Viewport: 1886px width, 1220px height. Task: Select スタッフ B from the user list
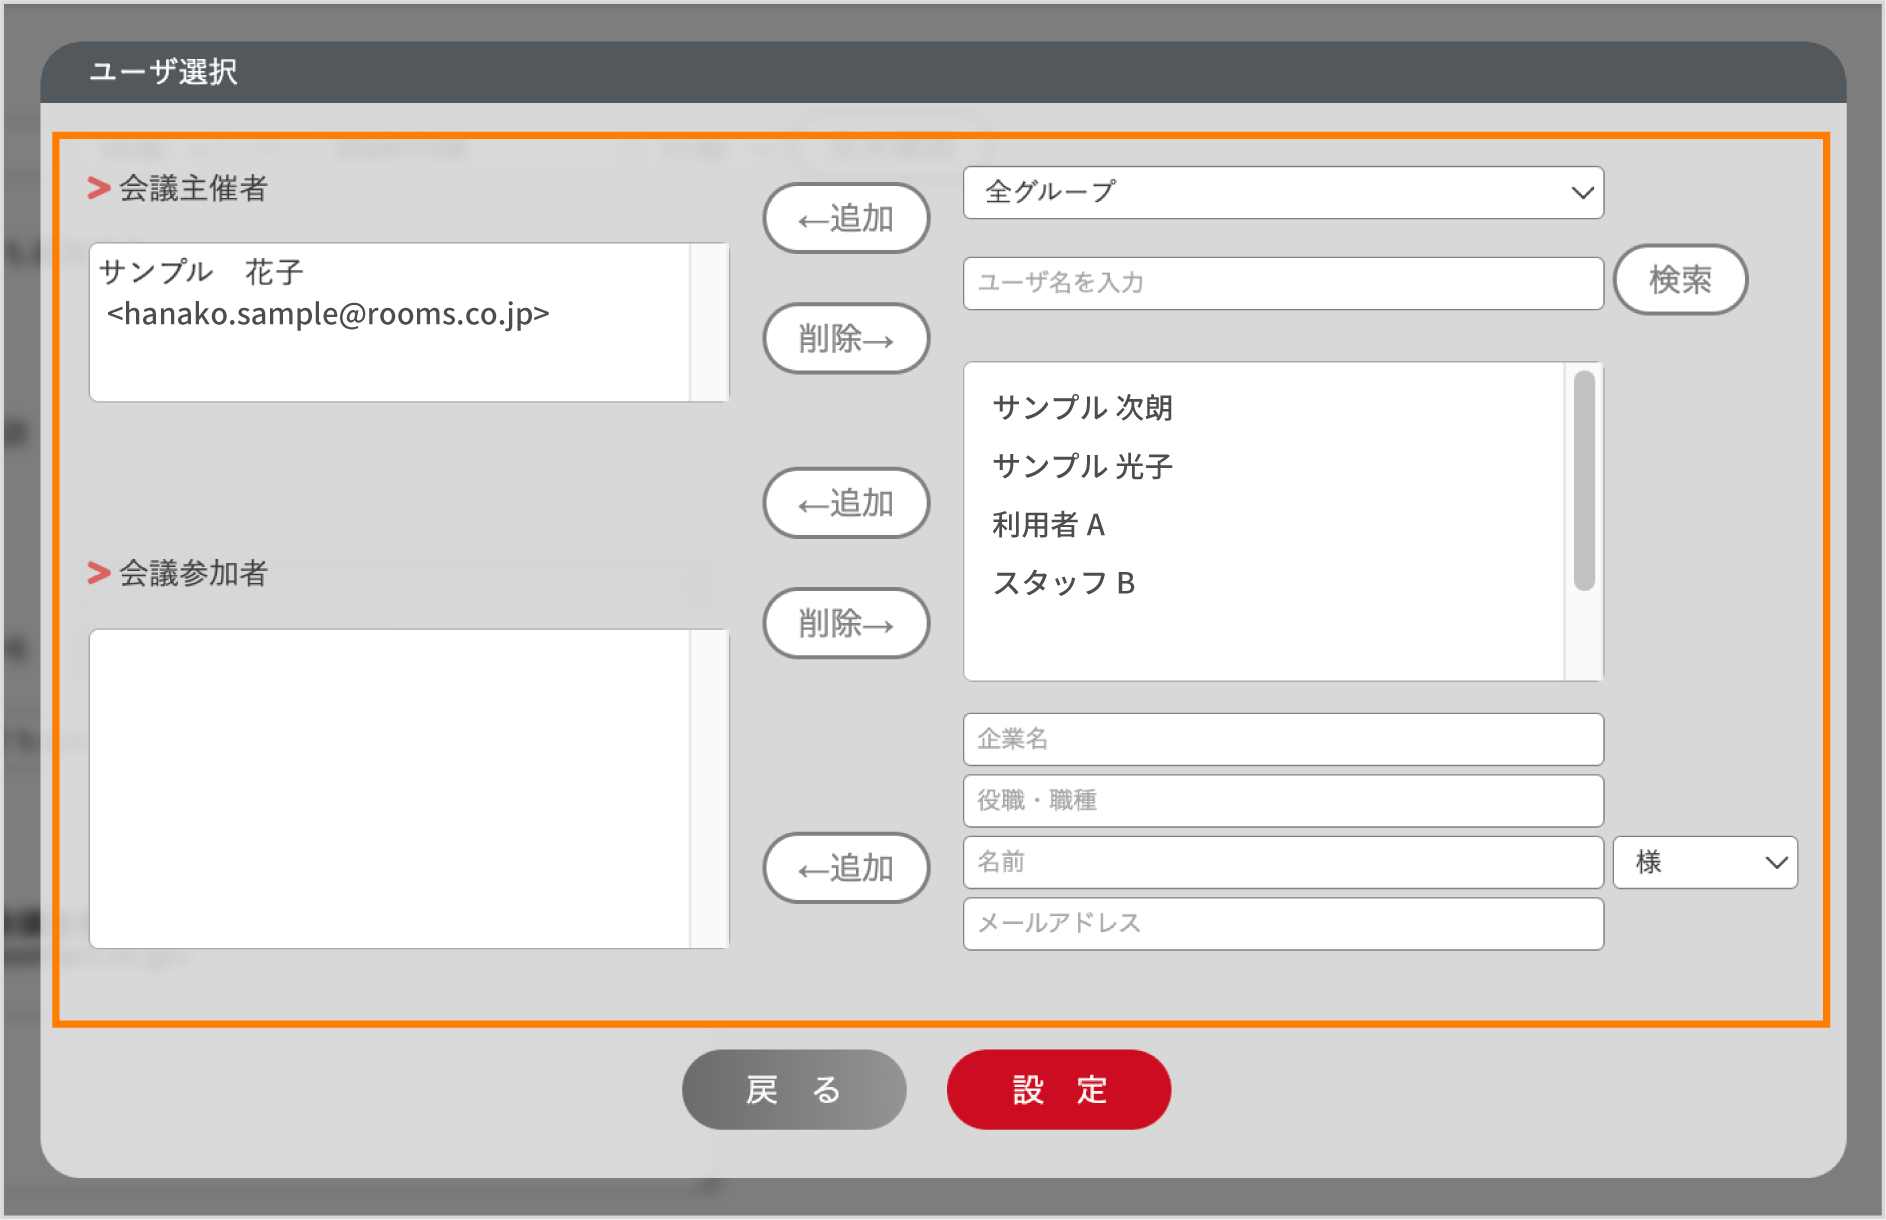1063,583
